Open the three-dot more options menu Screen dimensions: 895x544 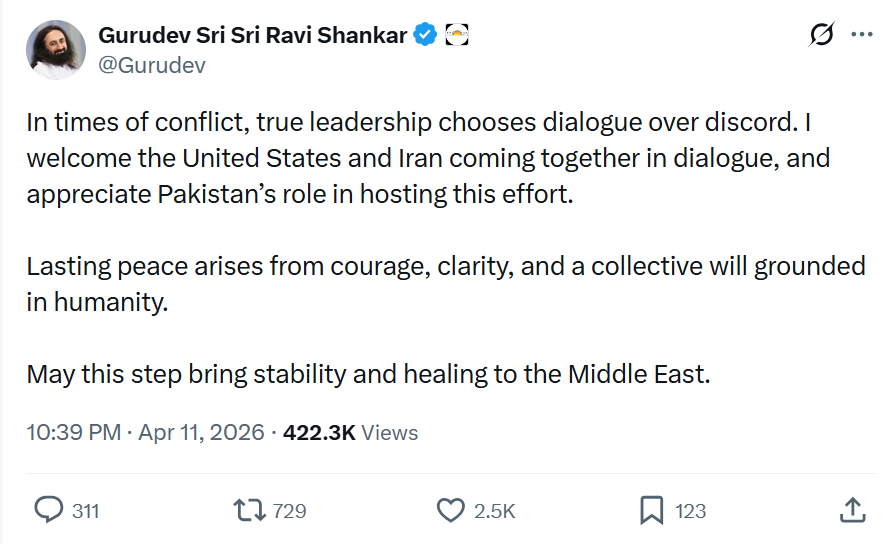point(861,35)
